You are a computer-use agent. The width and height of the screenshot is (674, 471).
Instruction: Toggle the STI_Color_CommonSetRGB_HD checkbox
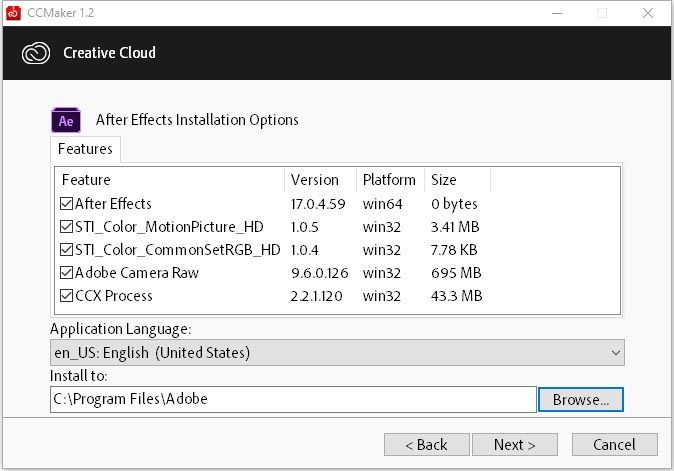[x=67, y=251]
